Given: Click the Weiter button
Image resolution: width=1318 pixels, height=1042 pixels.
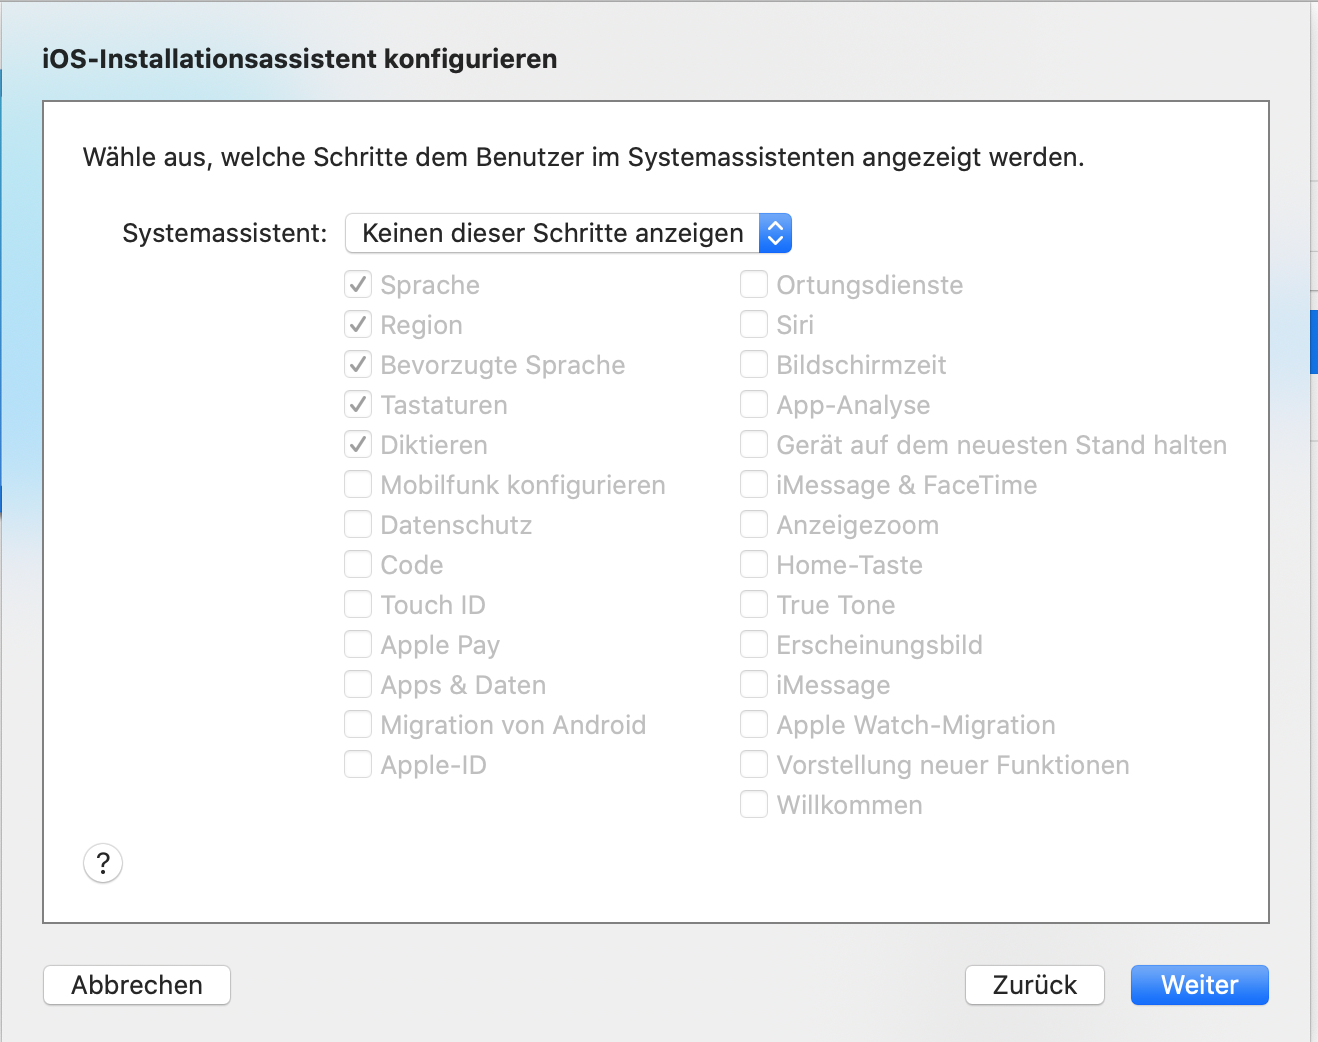Looking at the screenshot, I should 1199,985.
